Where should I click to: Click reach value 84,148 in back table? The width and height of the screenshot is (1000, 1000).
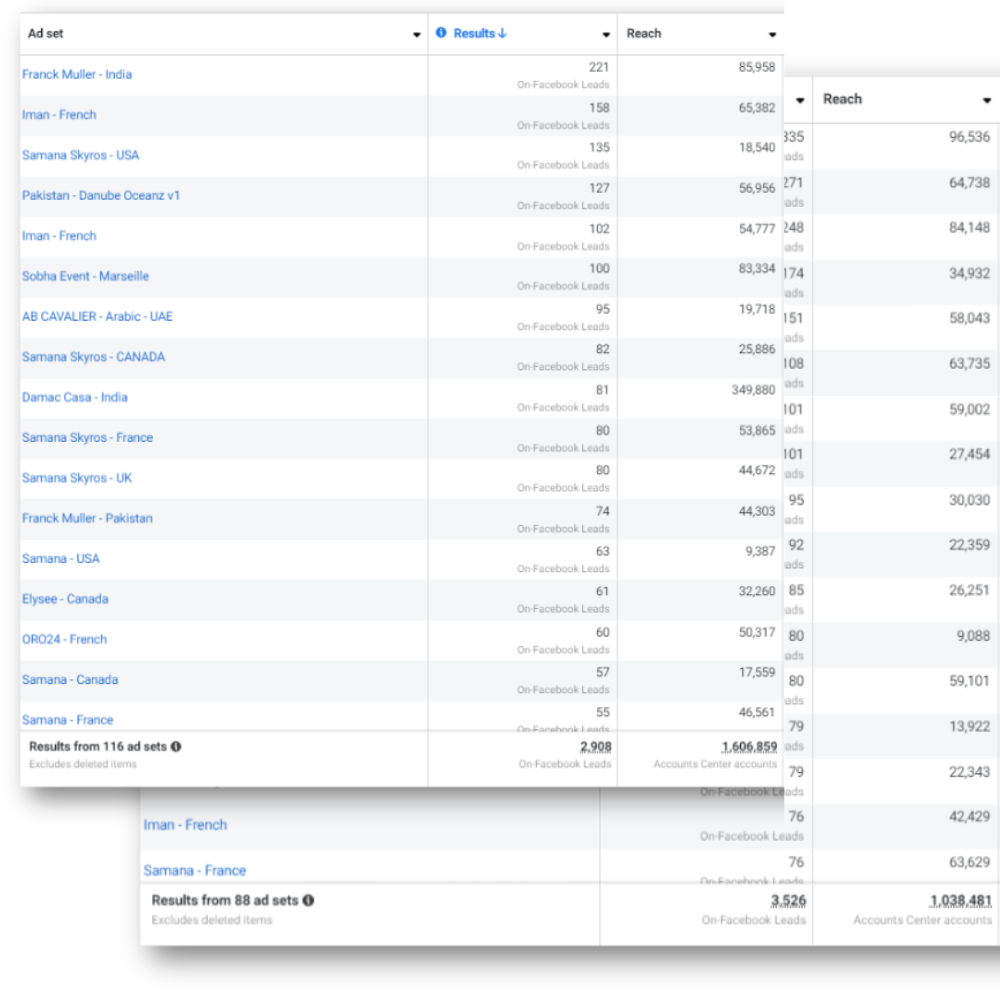tap(969, 228)
